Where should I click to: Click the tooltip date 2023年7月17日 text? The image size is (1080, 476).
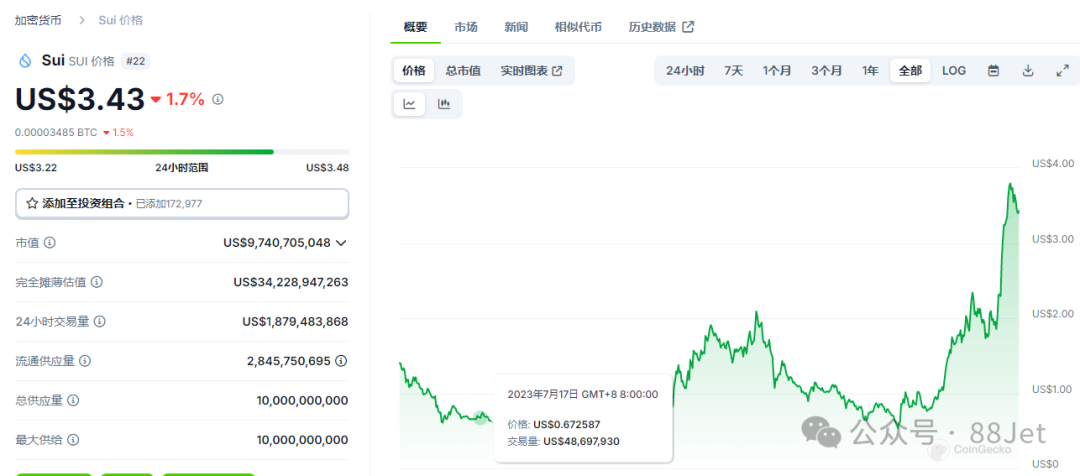tap(541, 395)
